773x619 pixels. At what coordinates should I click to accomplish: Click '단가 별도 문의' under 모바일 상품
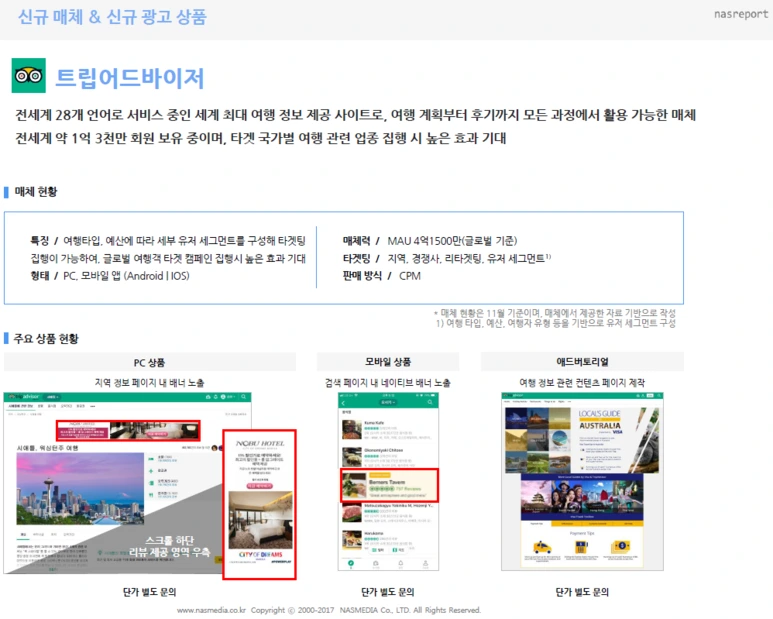point(388,592)
